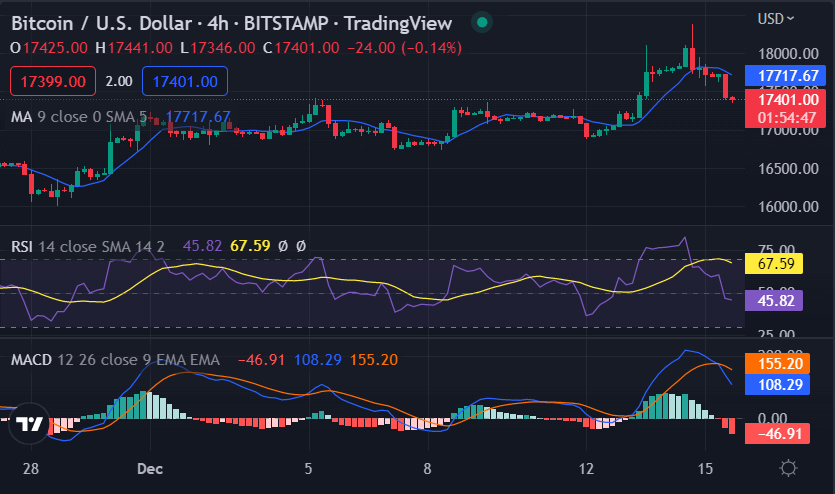This screenshot has height=494, width=835.
Task: Click the 5 date on time axis
Action: coord(308,469)
